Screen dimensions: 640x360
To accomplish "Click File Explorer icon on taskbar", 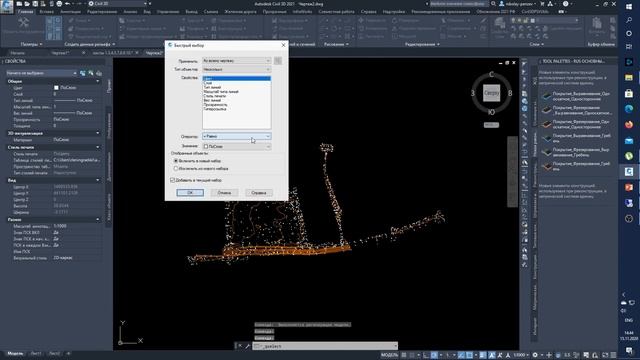I will click(629, 77).
